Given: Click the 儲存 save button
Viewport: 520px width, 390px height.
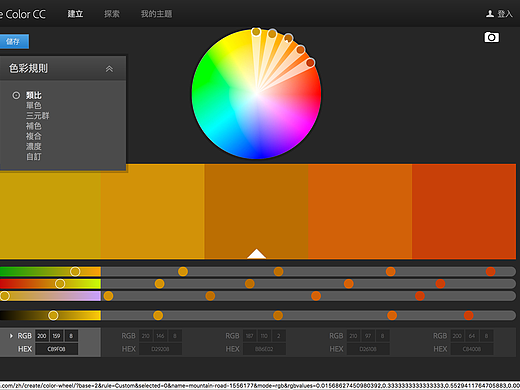Looking at the screenshot, I should [14, 41].
